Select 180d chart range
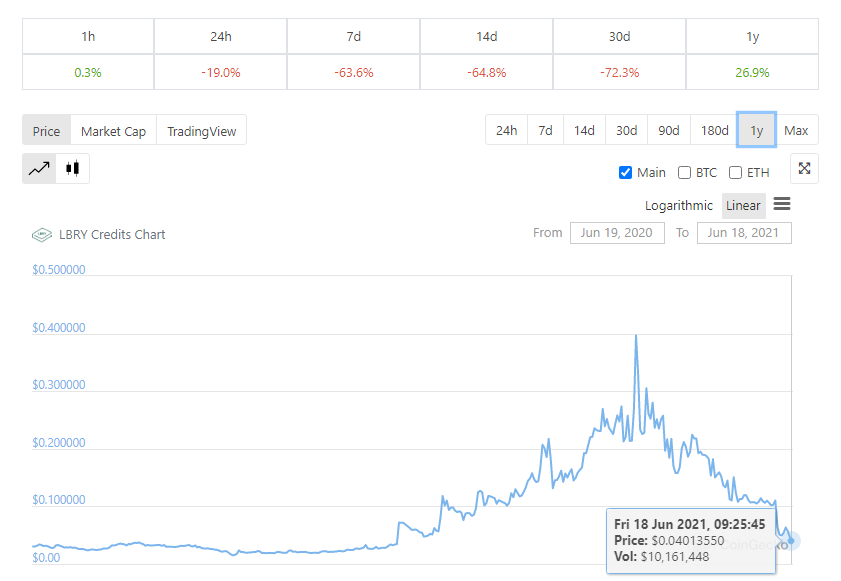 tap(714, 130)
